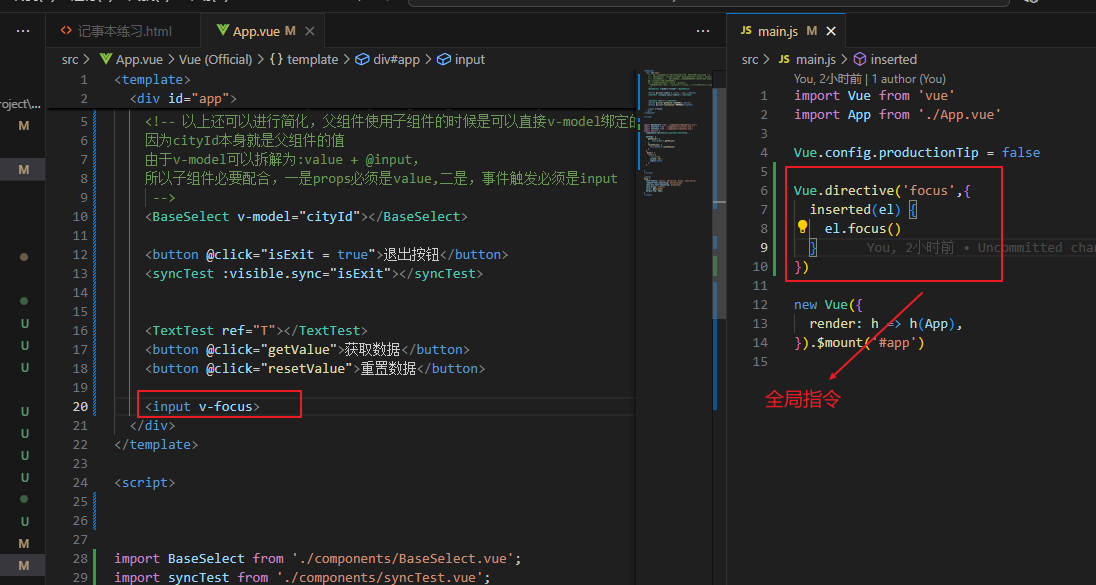
Task: Click line number 10 in App.vue gutter
Action: [80, 217]
